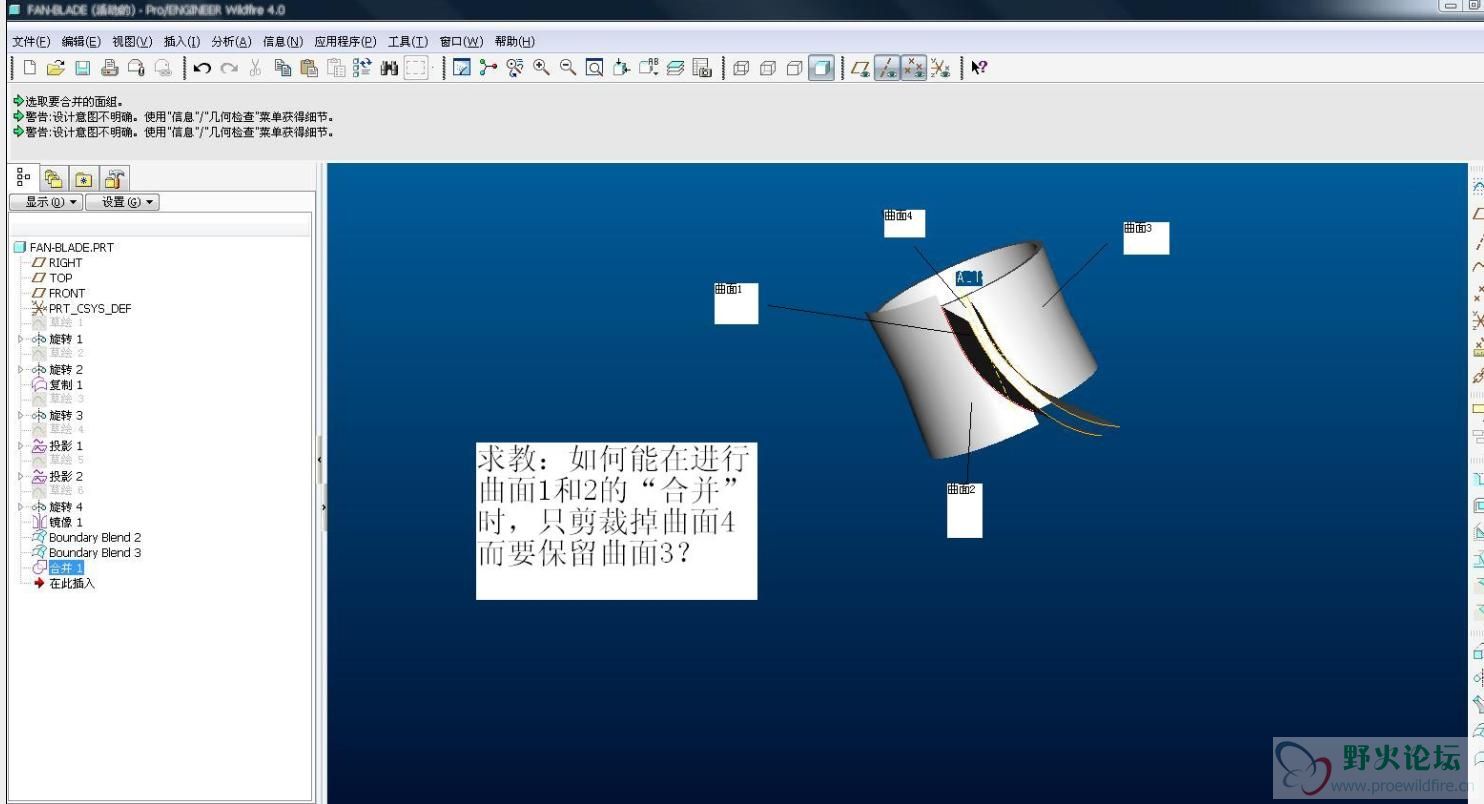Click the Orient mode icon
This screenshot has width=1484, height=804.
point(515,68)
